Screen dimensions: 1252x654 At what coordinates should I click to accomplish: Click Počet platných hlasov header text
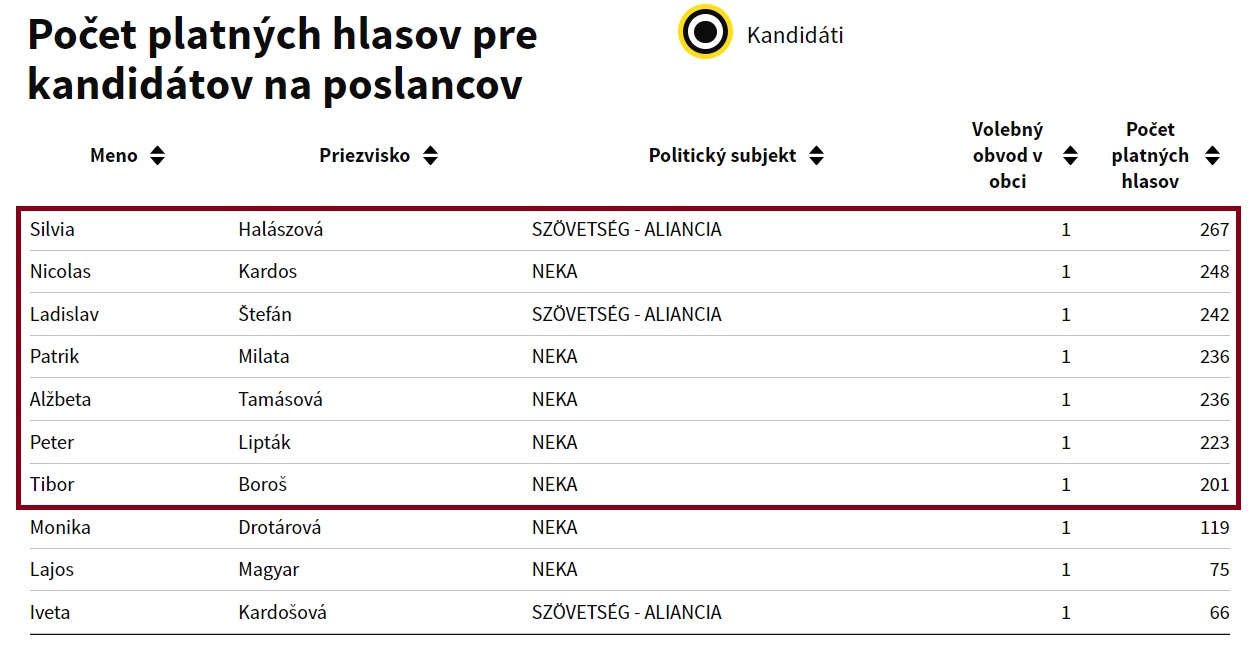point(1150,156)
